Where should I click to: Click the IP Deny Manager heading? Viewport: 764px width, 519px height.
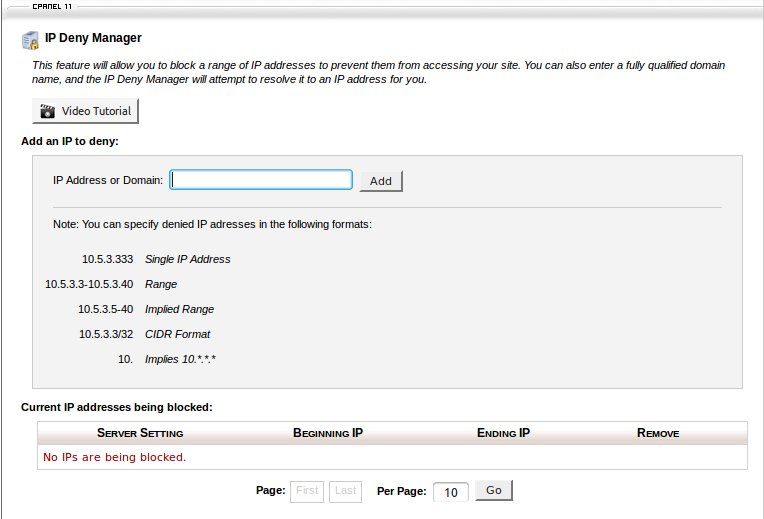pos(93,39)
